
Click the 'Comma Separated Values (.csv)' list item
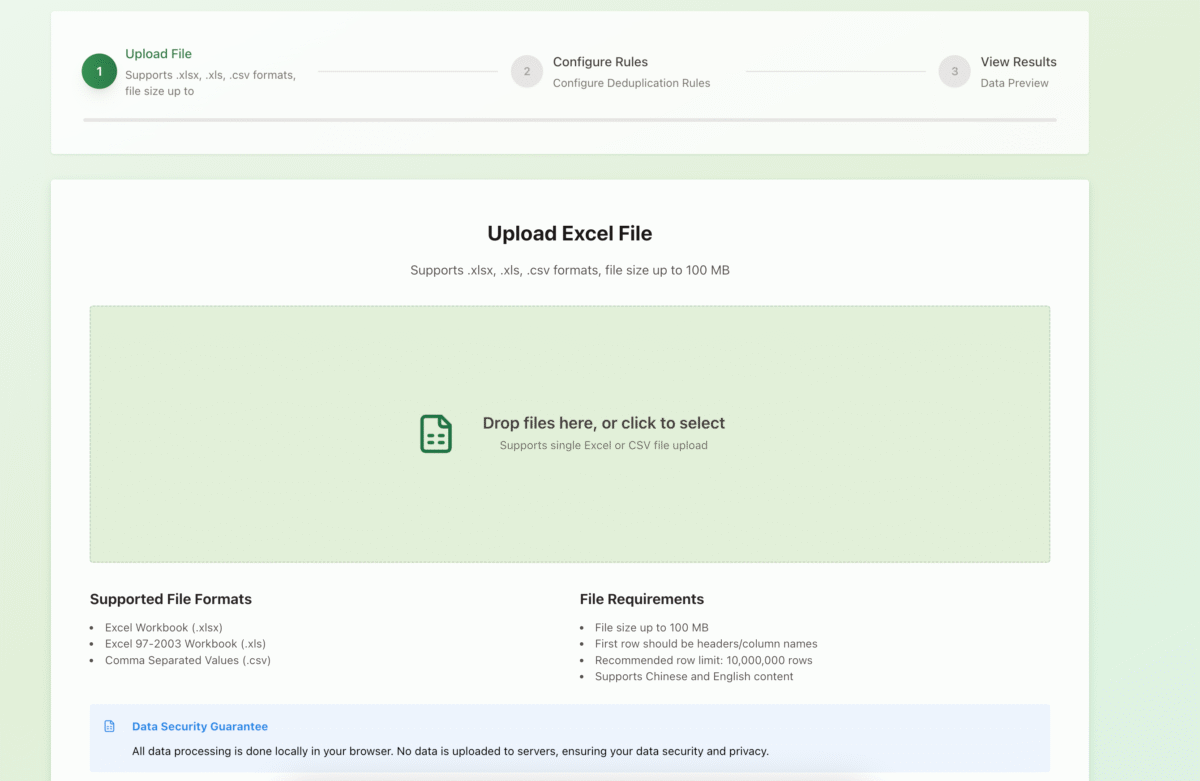188,660
